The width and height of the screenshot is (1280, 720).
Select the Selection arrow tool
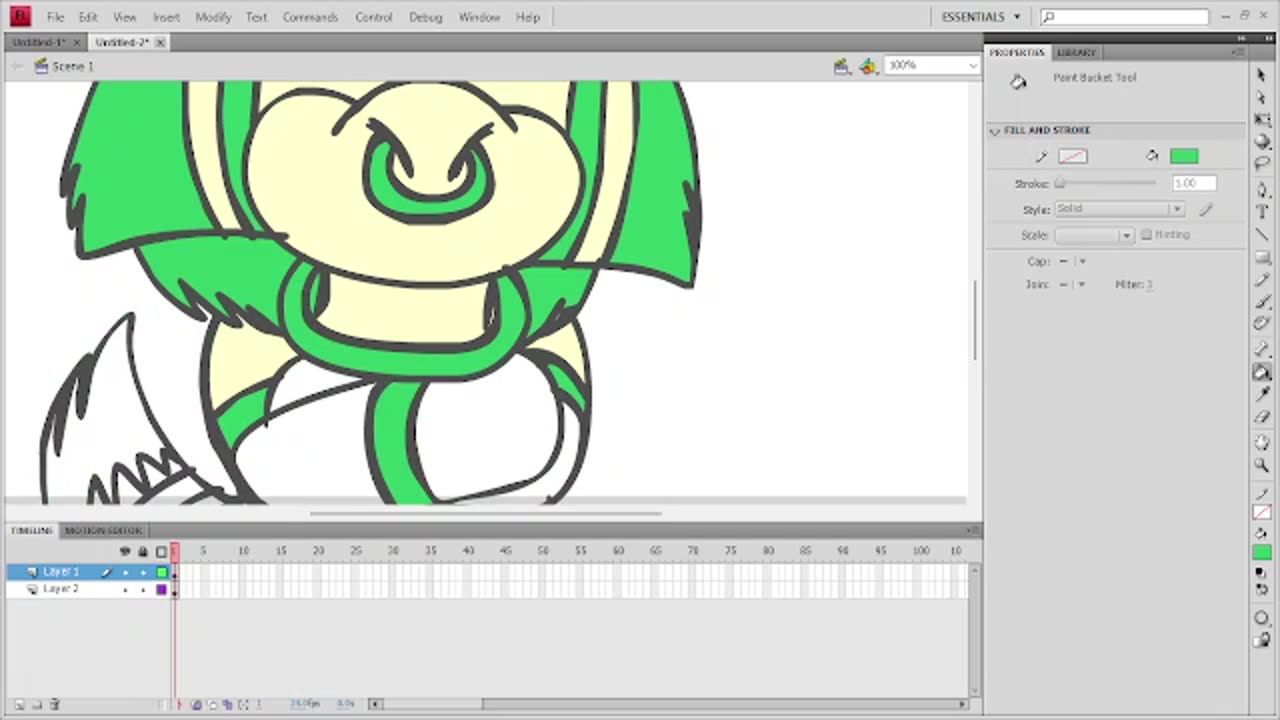(1261, 75)
